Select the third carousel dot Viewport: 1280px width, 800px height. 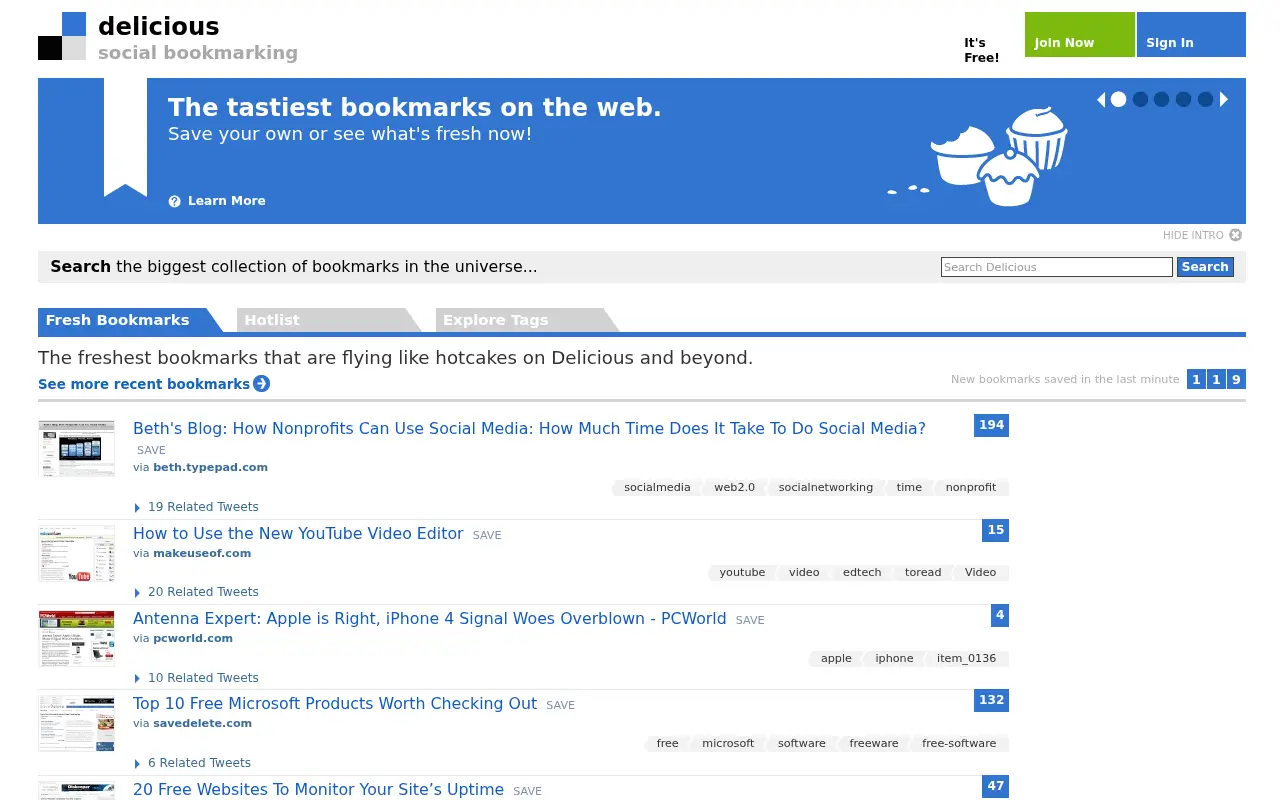pyautogui.click(x=1162, y=99)
